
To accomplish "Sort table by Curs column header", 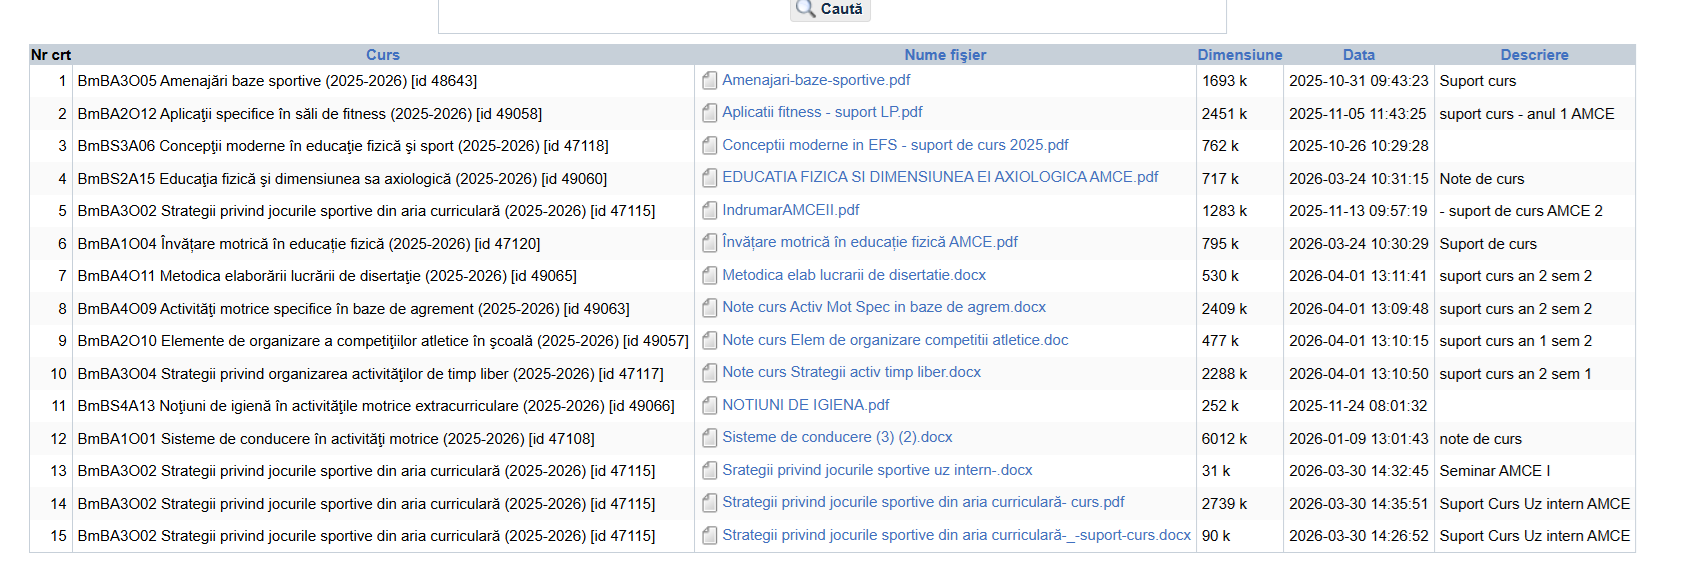I will [x=382, y=55].
